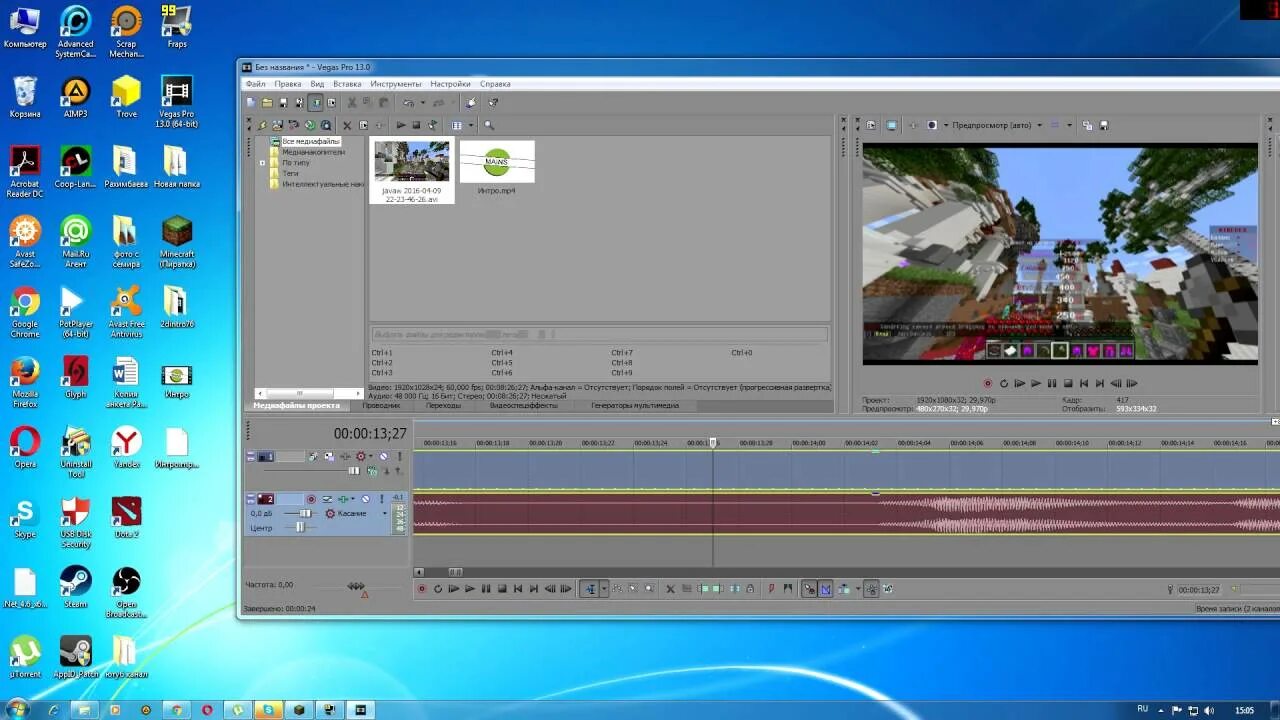Image resolution: width=1280 pixels, height=720 pixels.
Task: Select the Normal Edit tool
Action: point(590,589)
